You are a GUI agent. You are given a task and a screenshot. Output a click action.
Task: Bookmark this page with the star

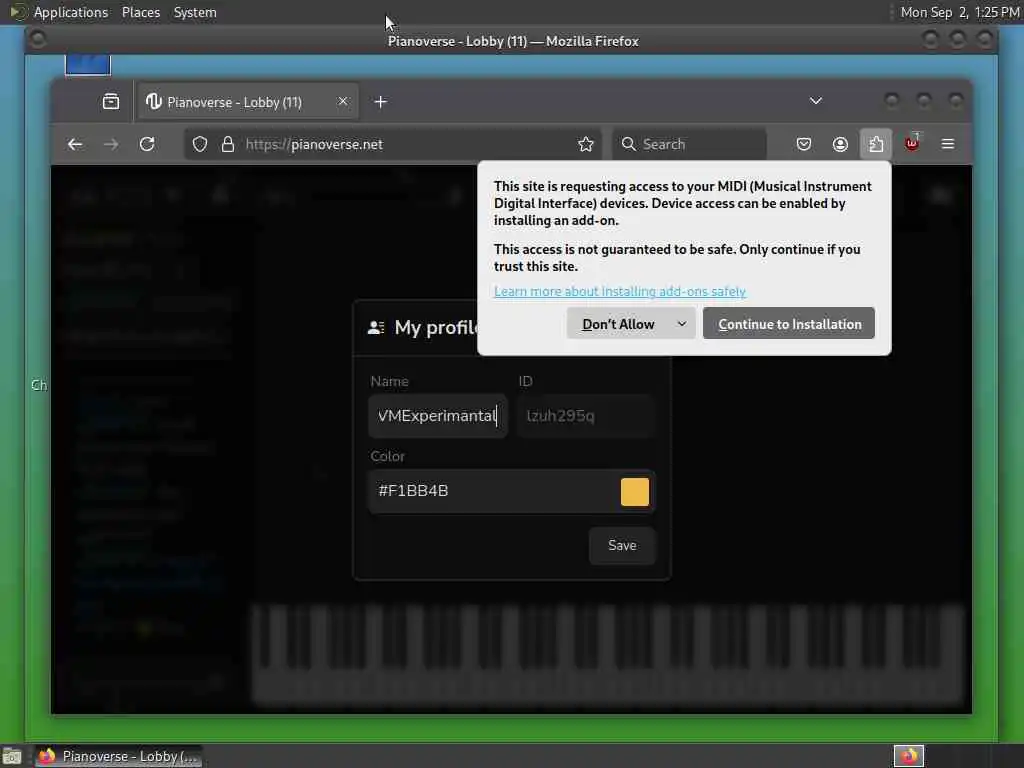(586, 144)
